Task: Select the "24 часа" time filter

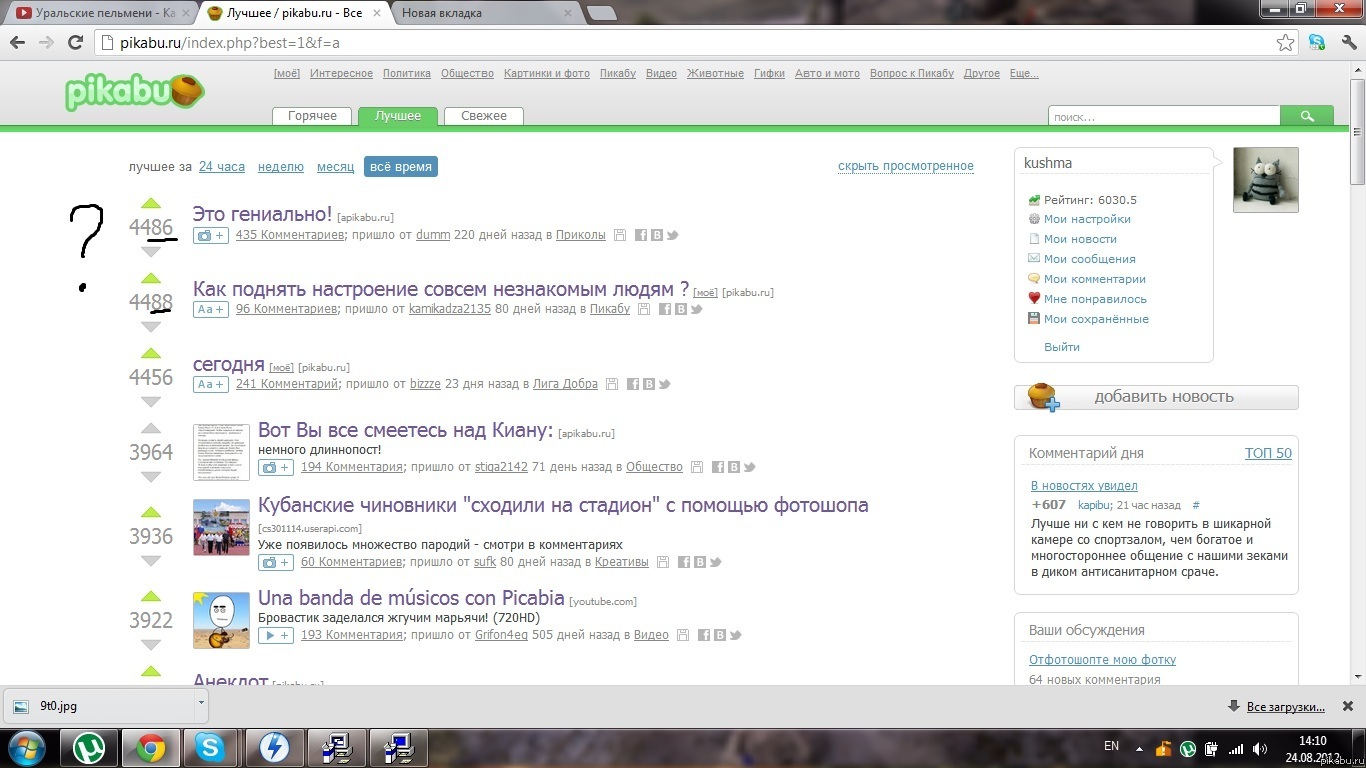Action: (x=221, y=167)
